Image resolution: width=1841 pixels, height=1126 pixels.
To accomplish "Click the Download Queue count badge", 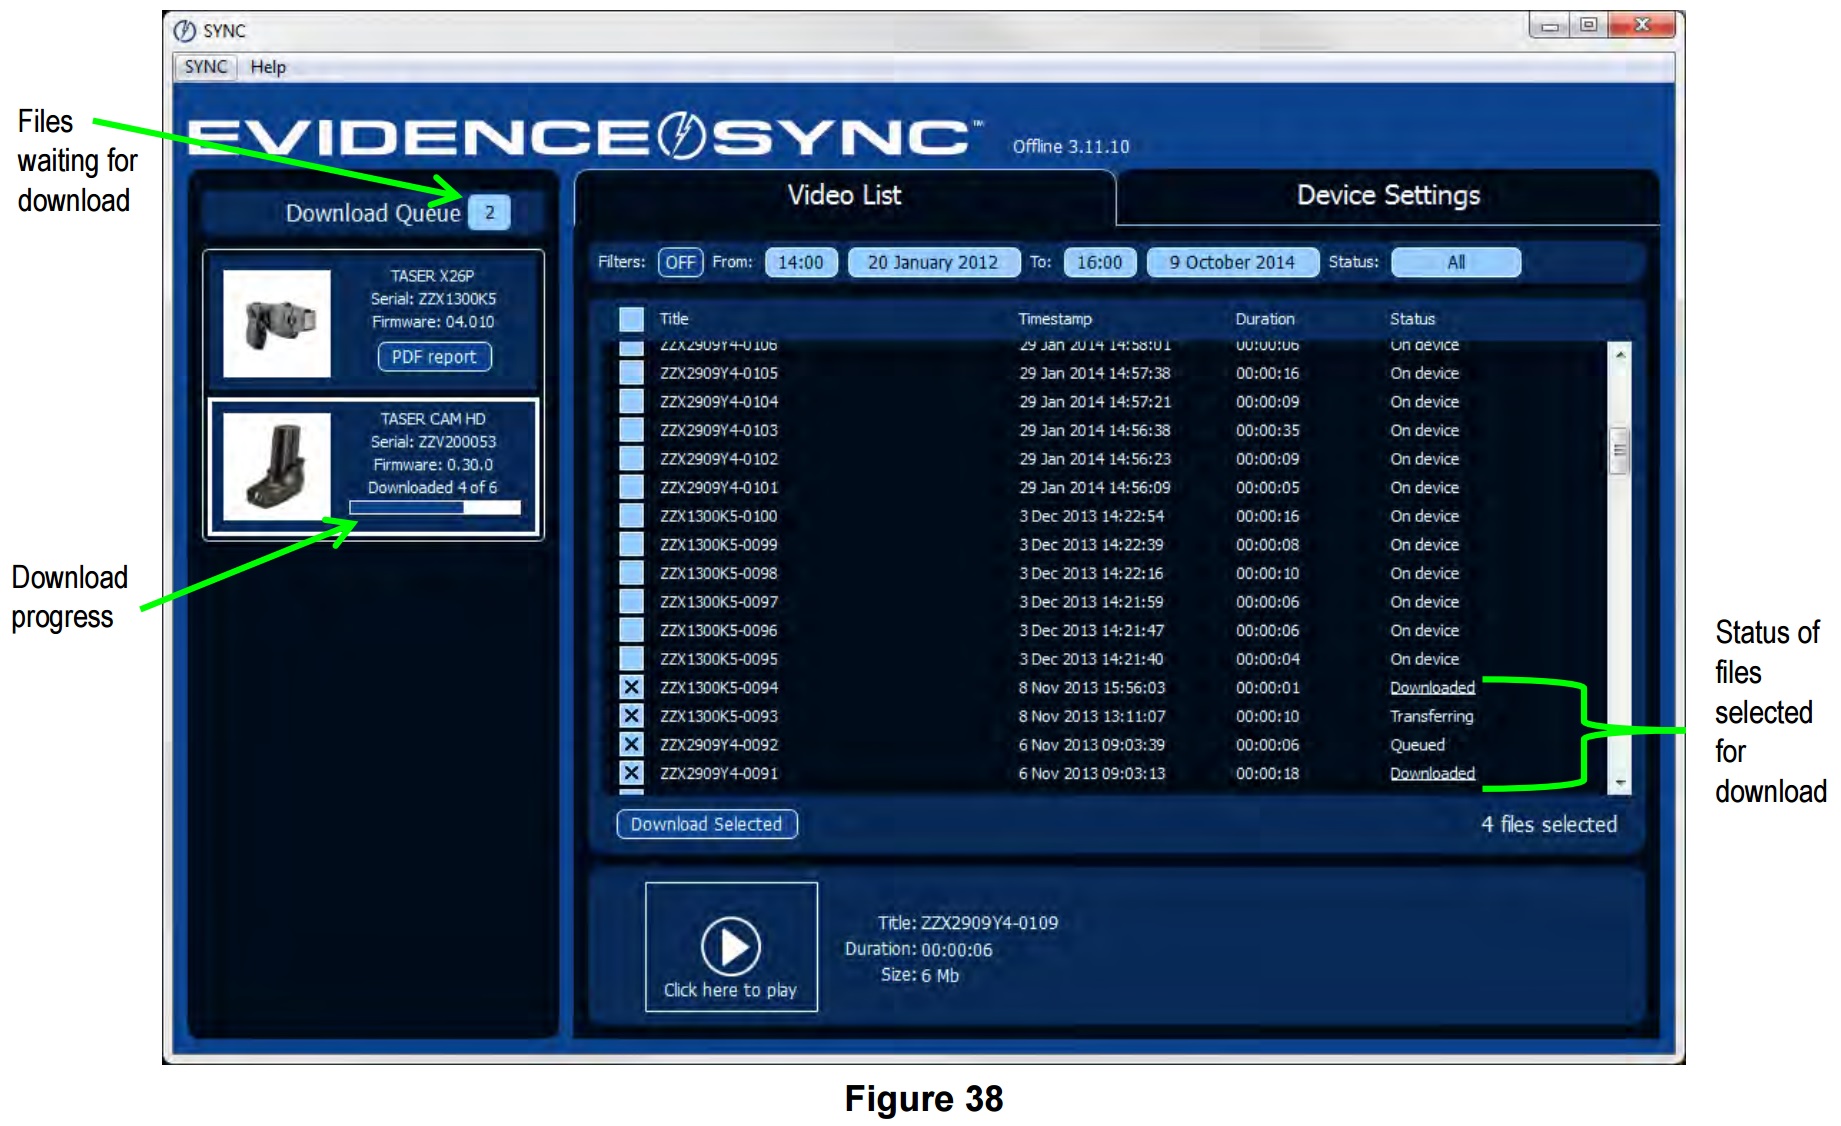I will 489,213.
